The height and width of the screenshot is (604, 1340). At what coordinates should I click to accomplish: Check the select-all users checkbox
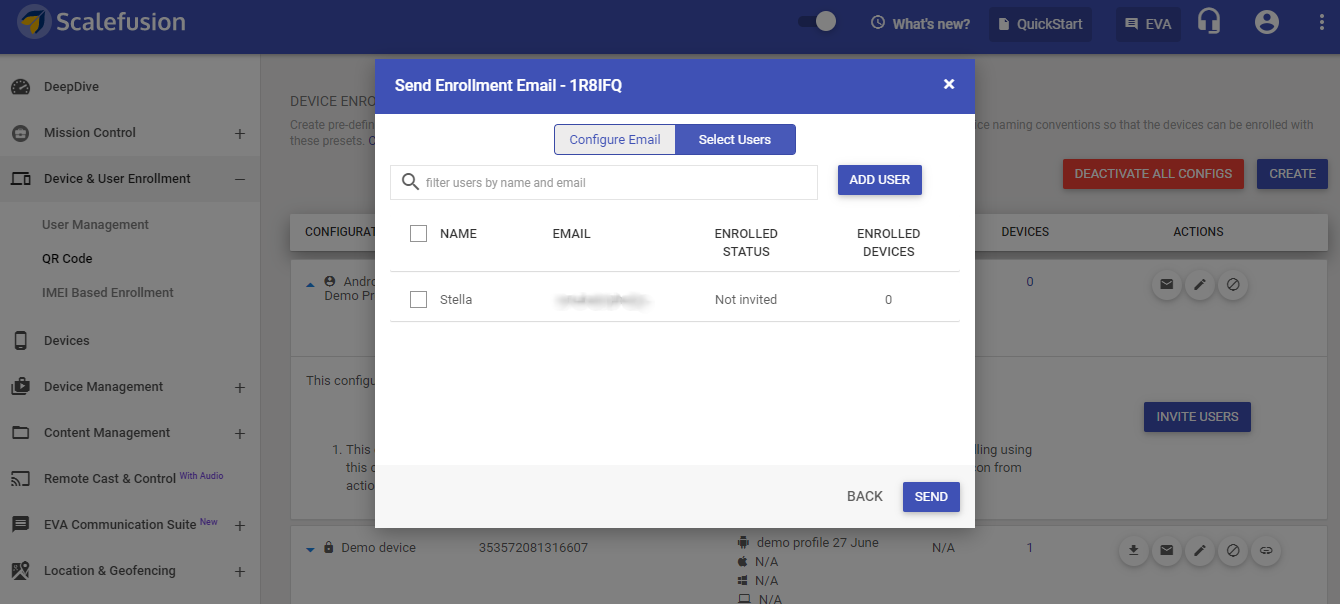point(419,233)
